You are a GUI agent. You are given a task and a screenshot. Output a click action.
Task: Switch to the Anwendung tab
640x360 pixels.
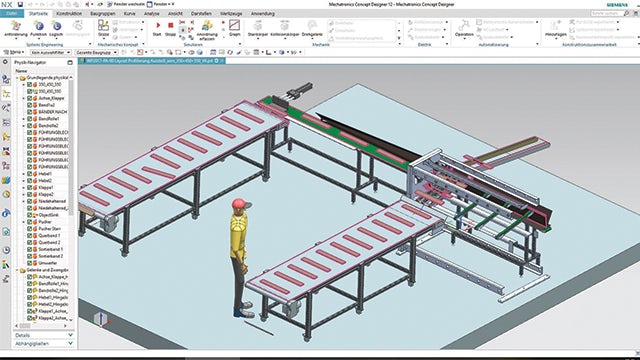click(x=262, y=13)
